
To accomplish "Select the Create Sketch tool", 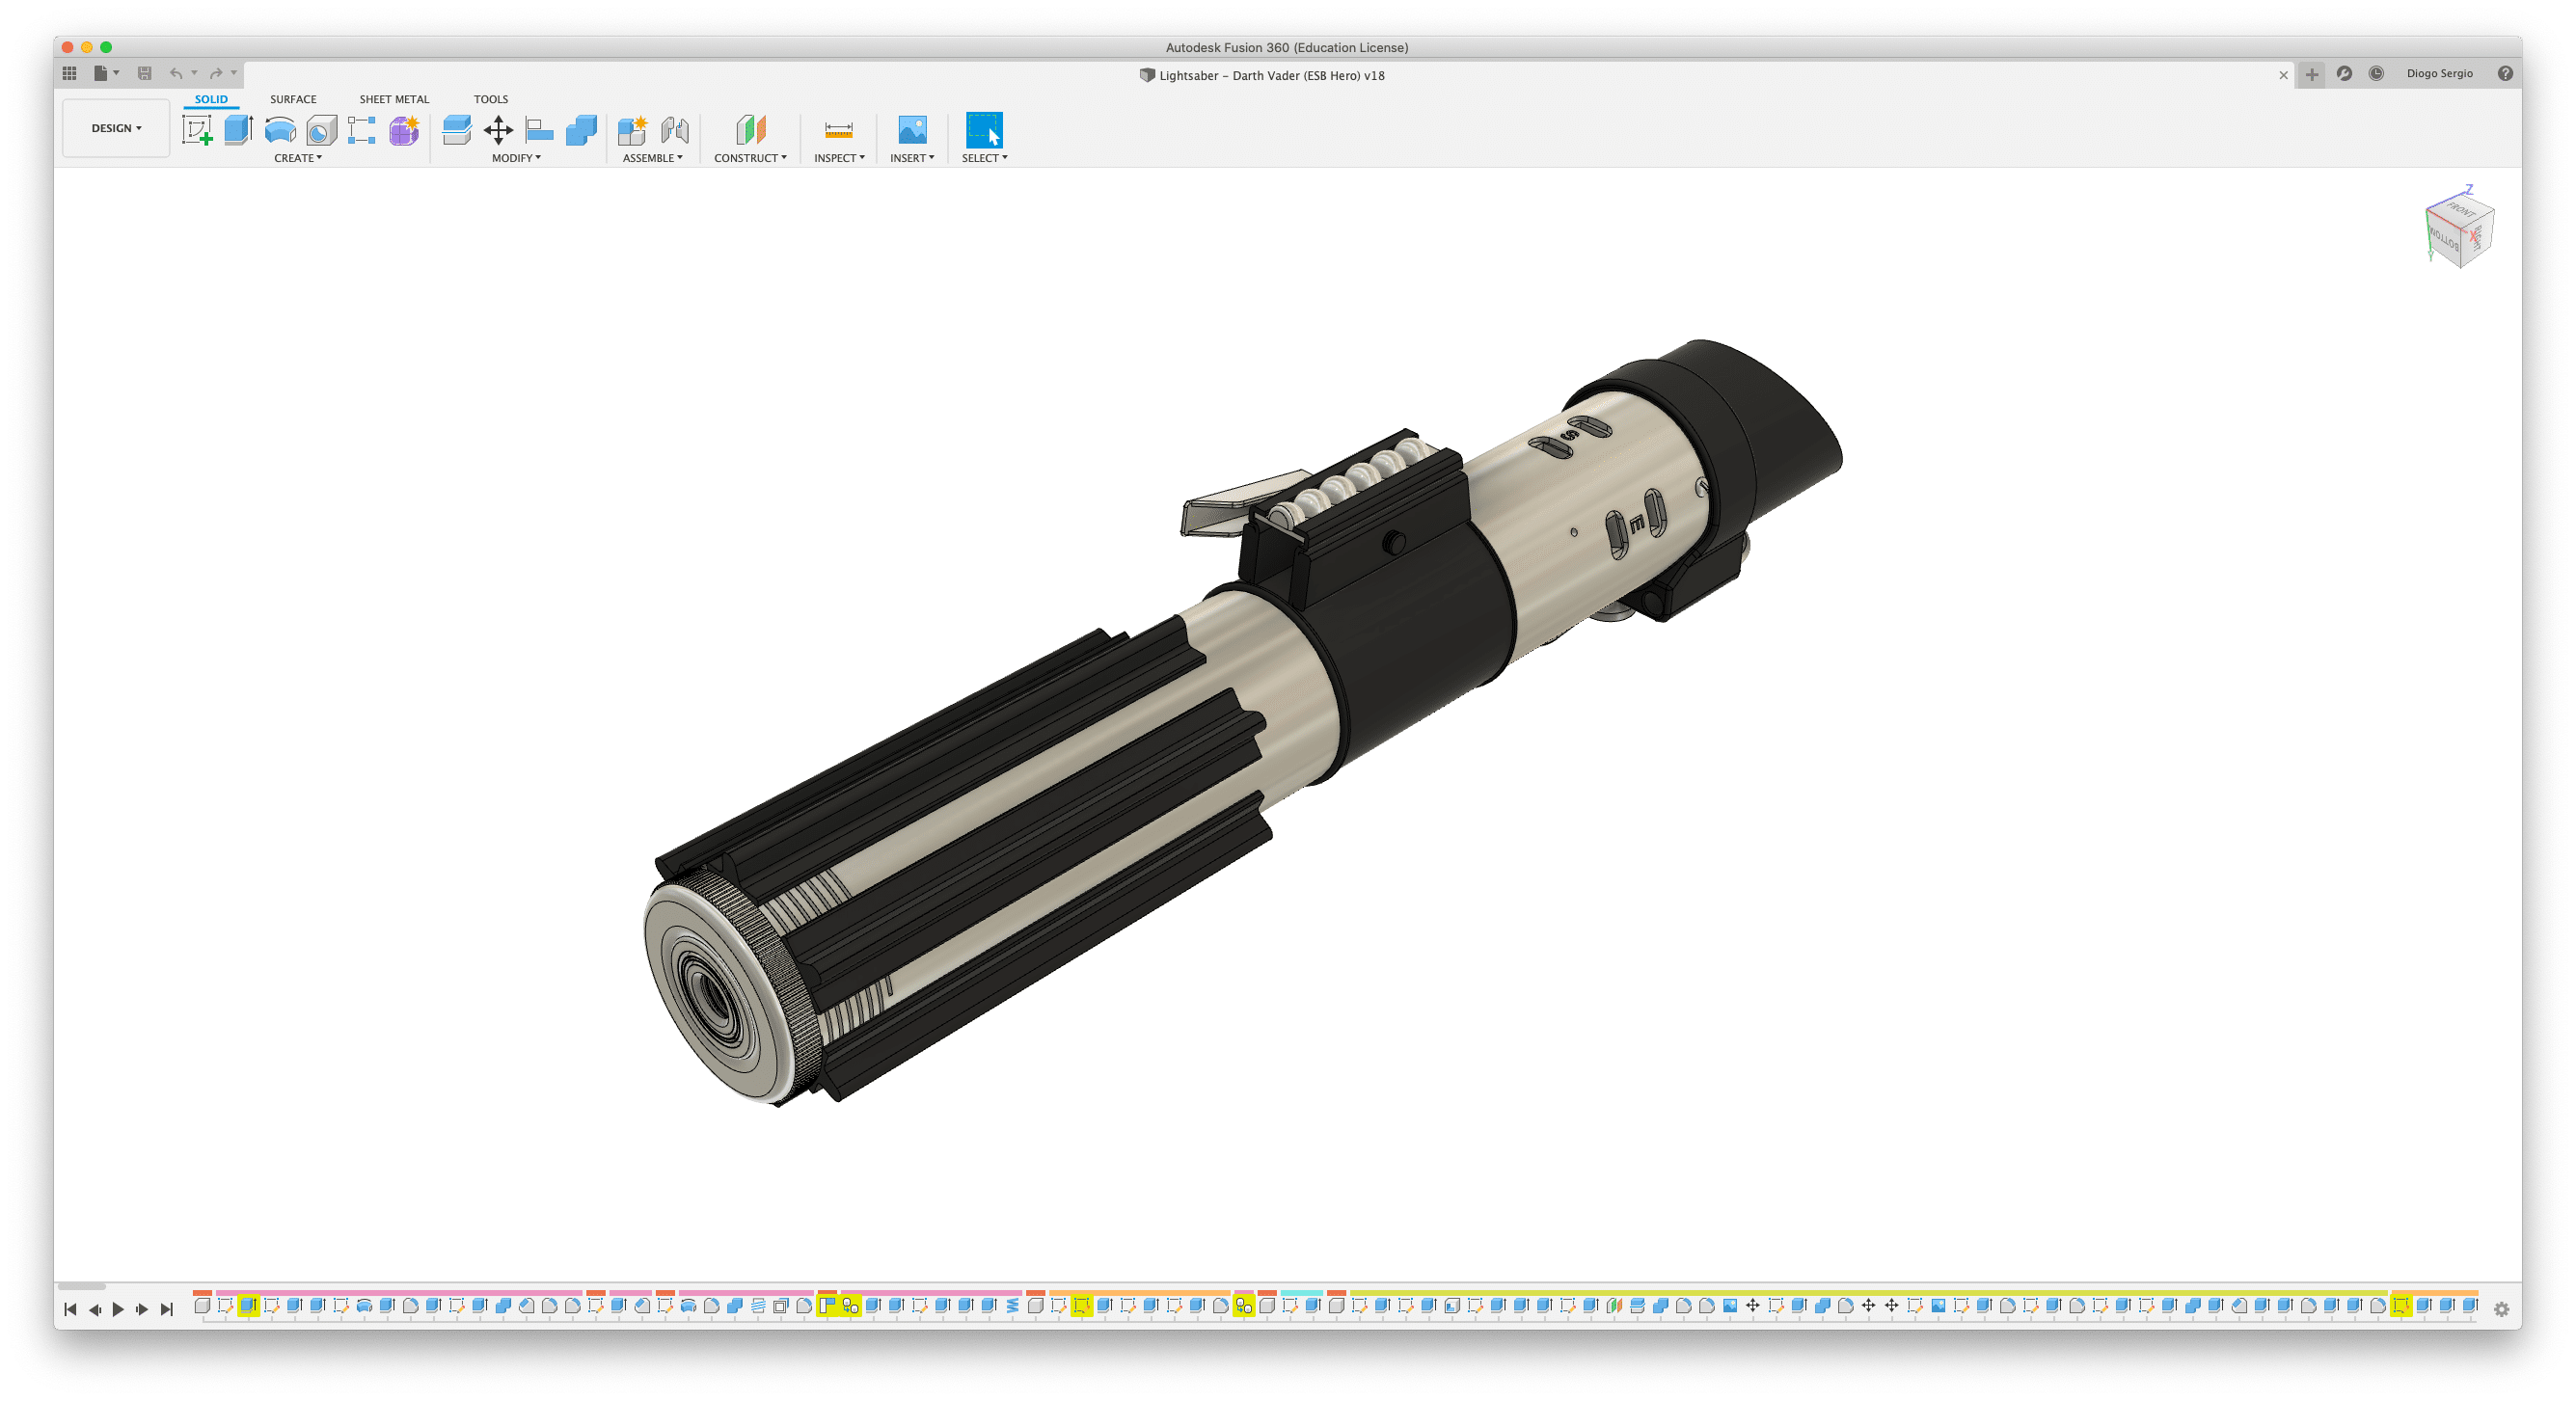I will [x=197, y=130].
